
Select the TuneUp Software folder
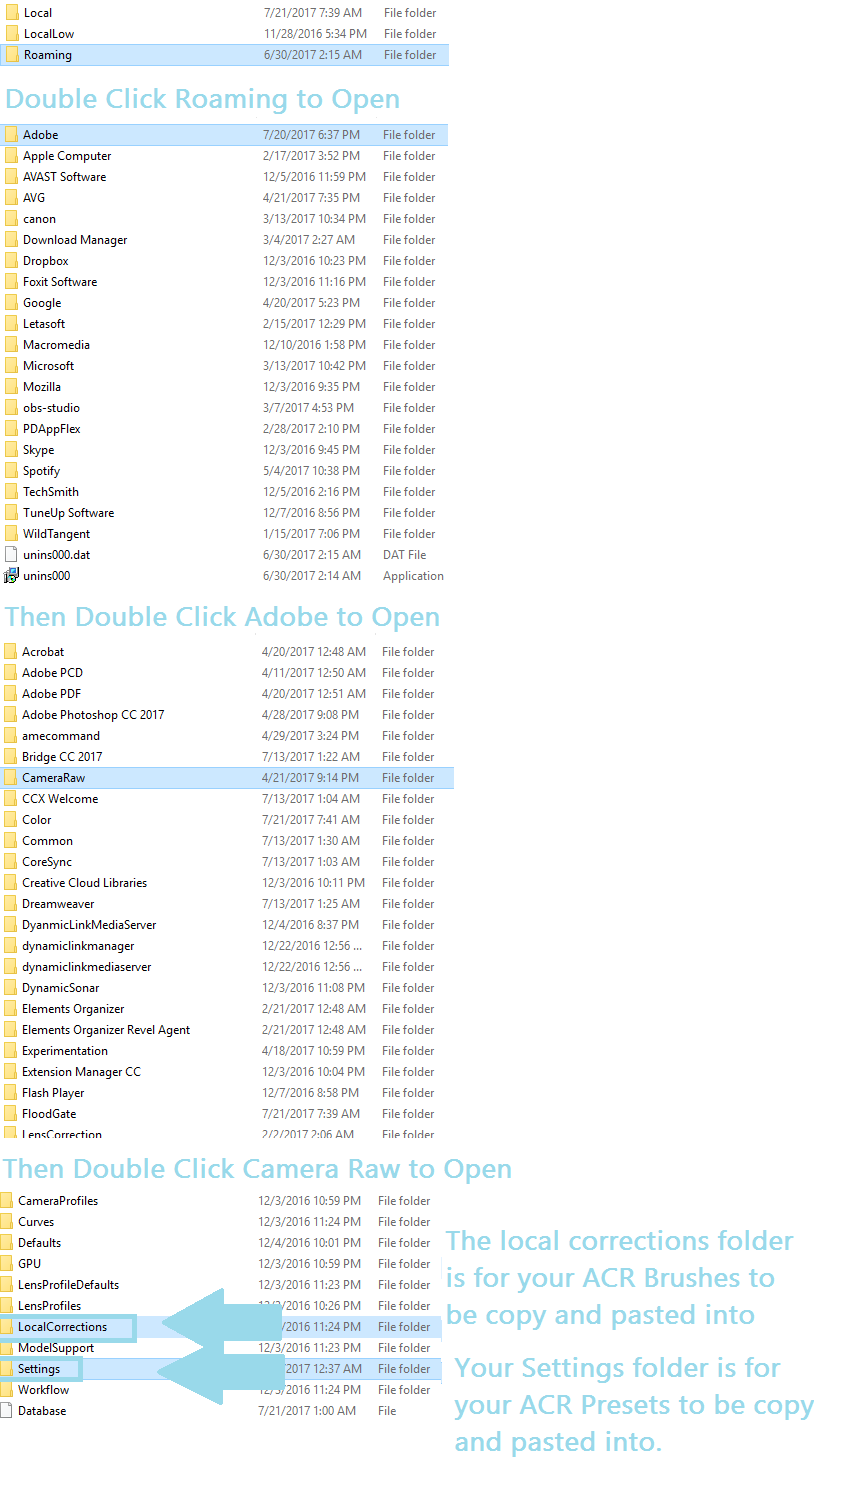click(x=68, y=513)
